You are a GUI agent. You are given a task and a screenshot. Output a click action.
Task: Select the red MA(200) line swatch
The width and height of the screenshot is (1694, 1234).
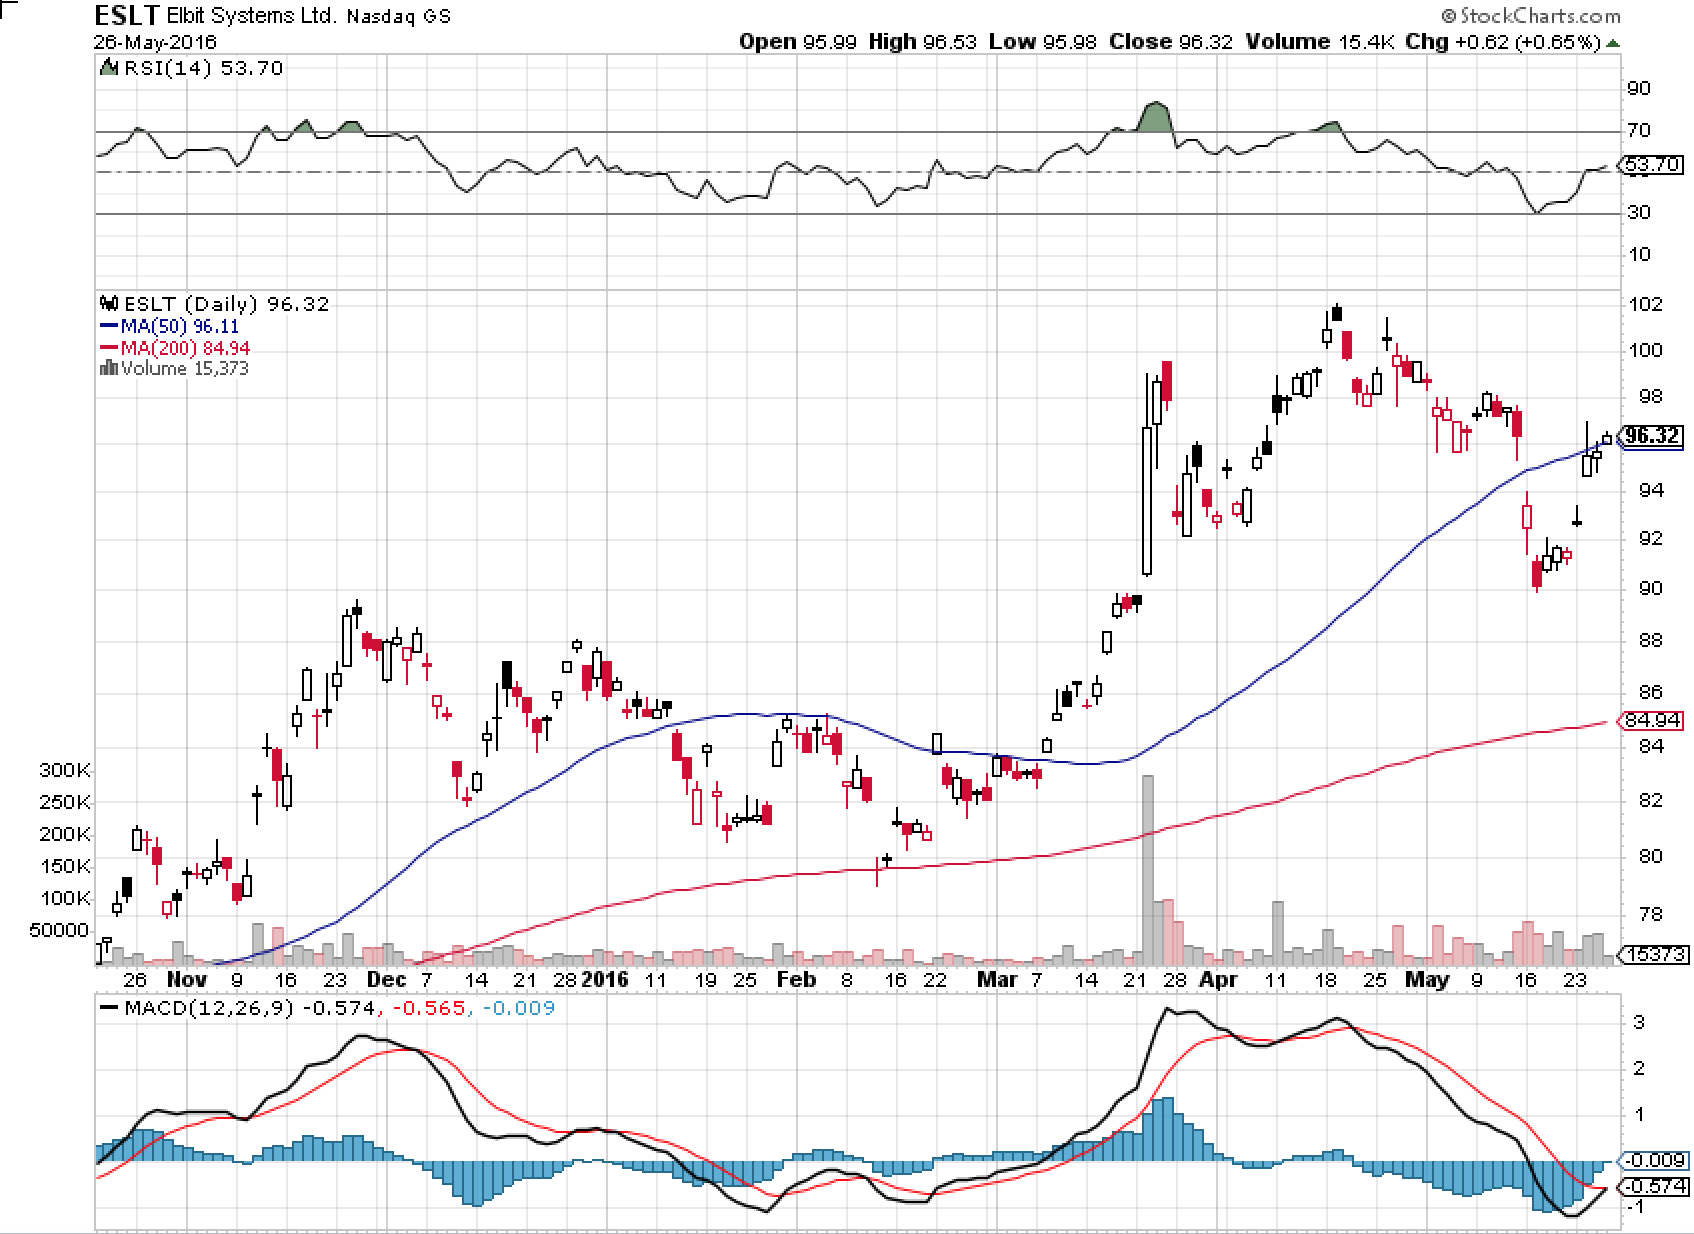pos(109,348)
